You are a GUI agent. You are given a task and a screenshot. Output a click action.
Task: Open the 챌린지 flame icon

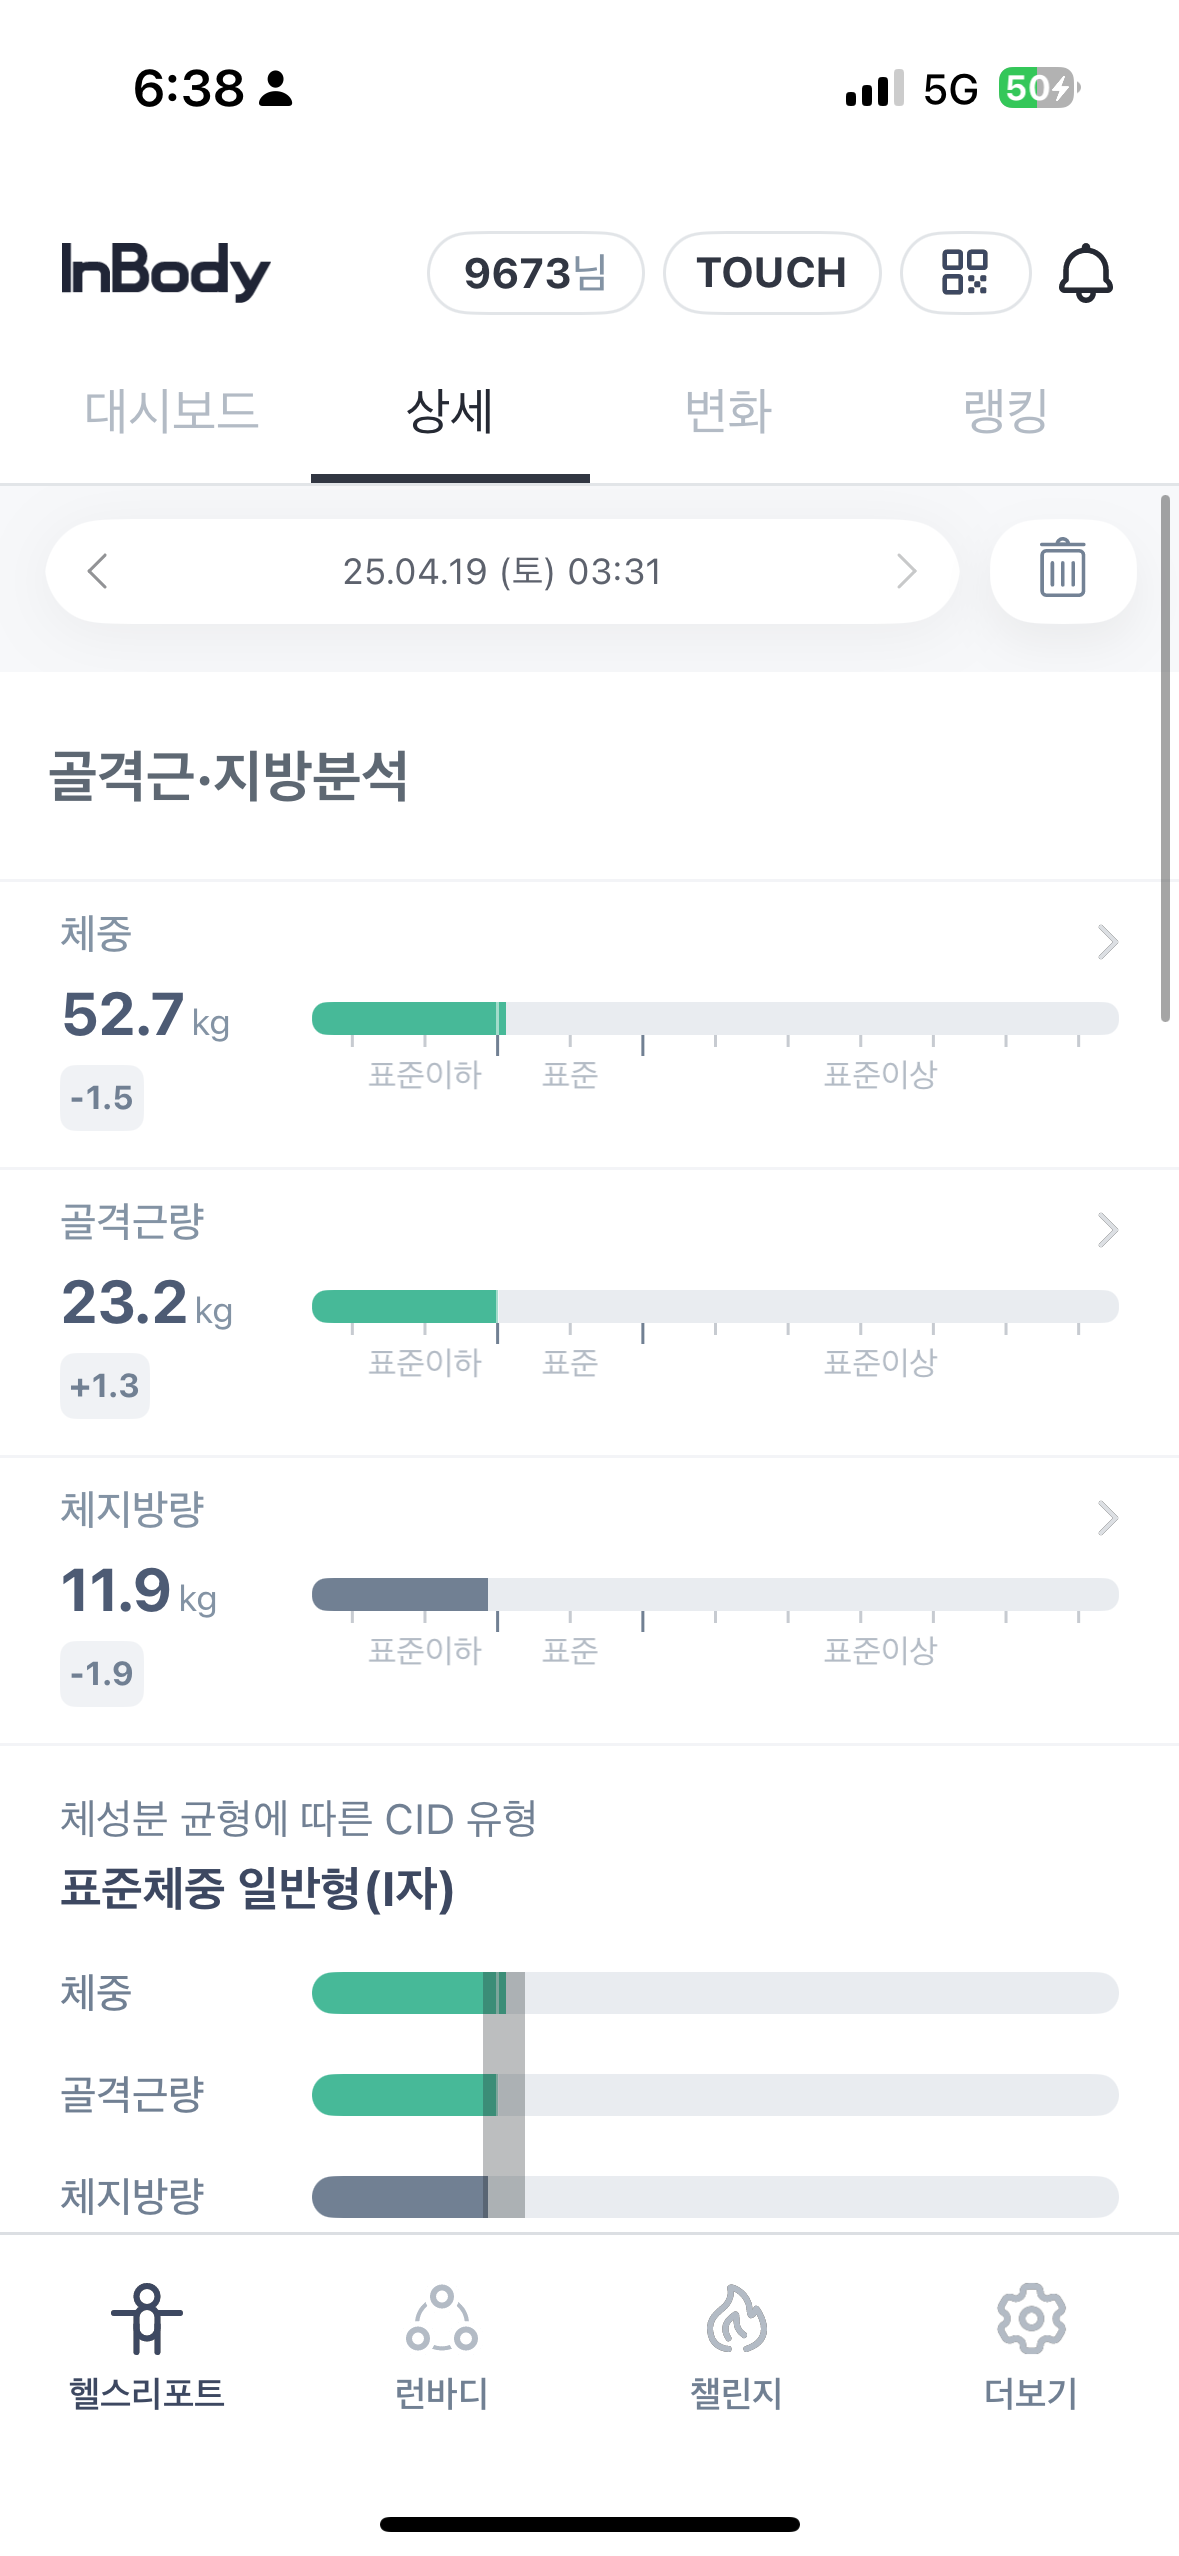(736, 2345)
